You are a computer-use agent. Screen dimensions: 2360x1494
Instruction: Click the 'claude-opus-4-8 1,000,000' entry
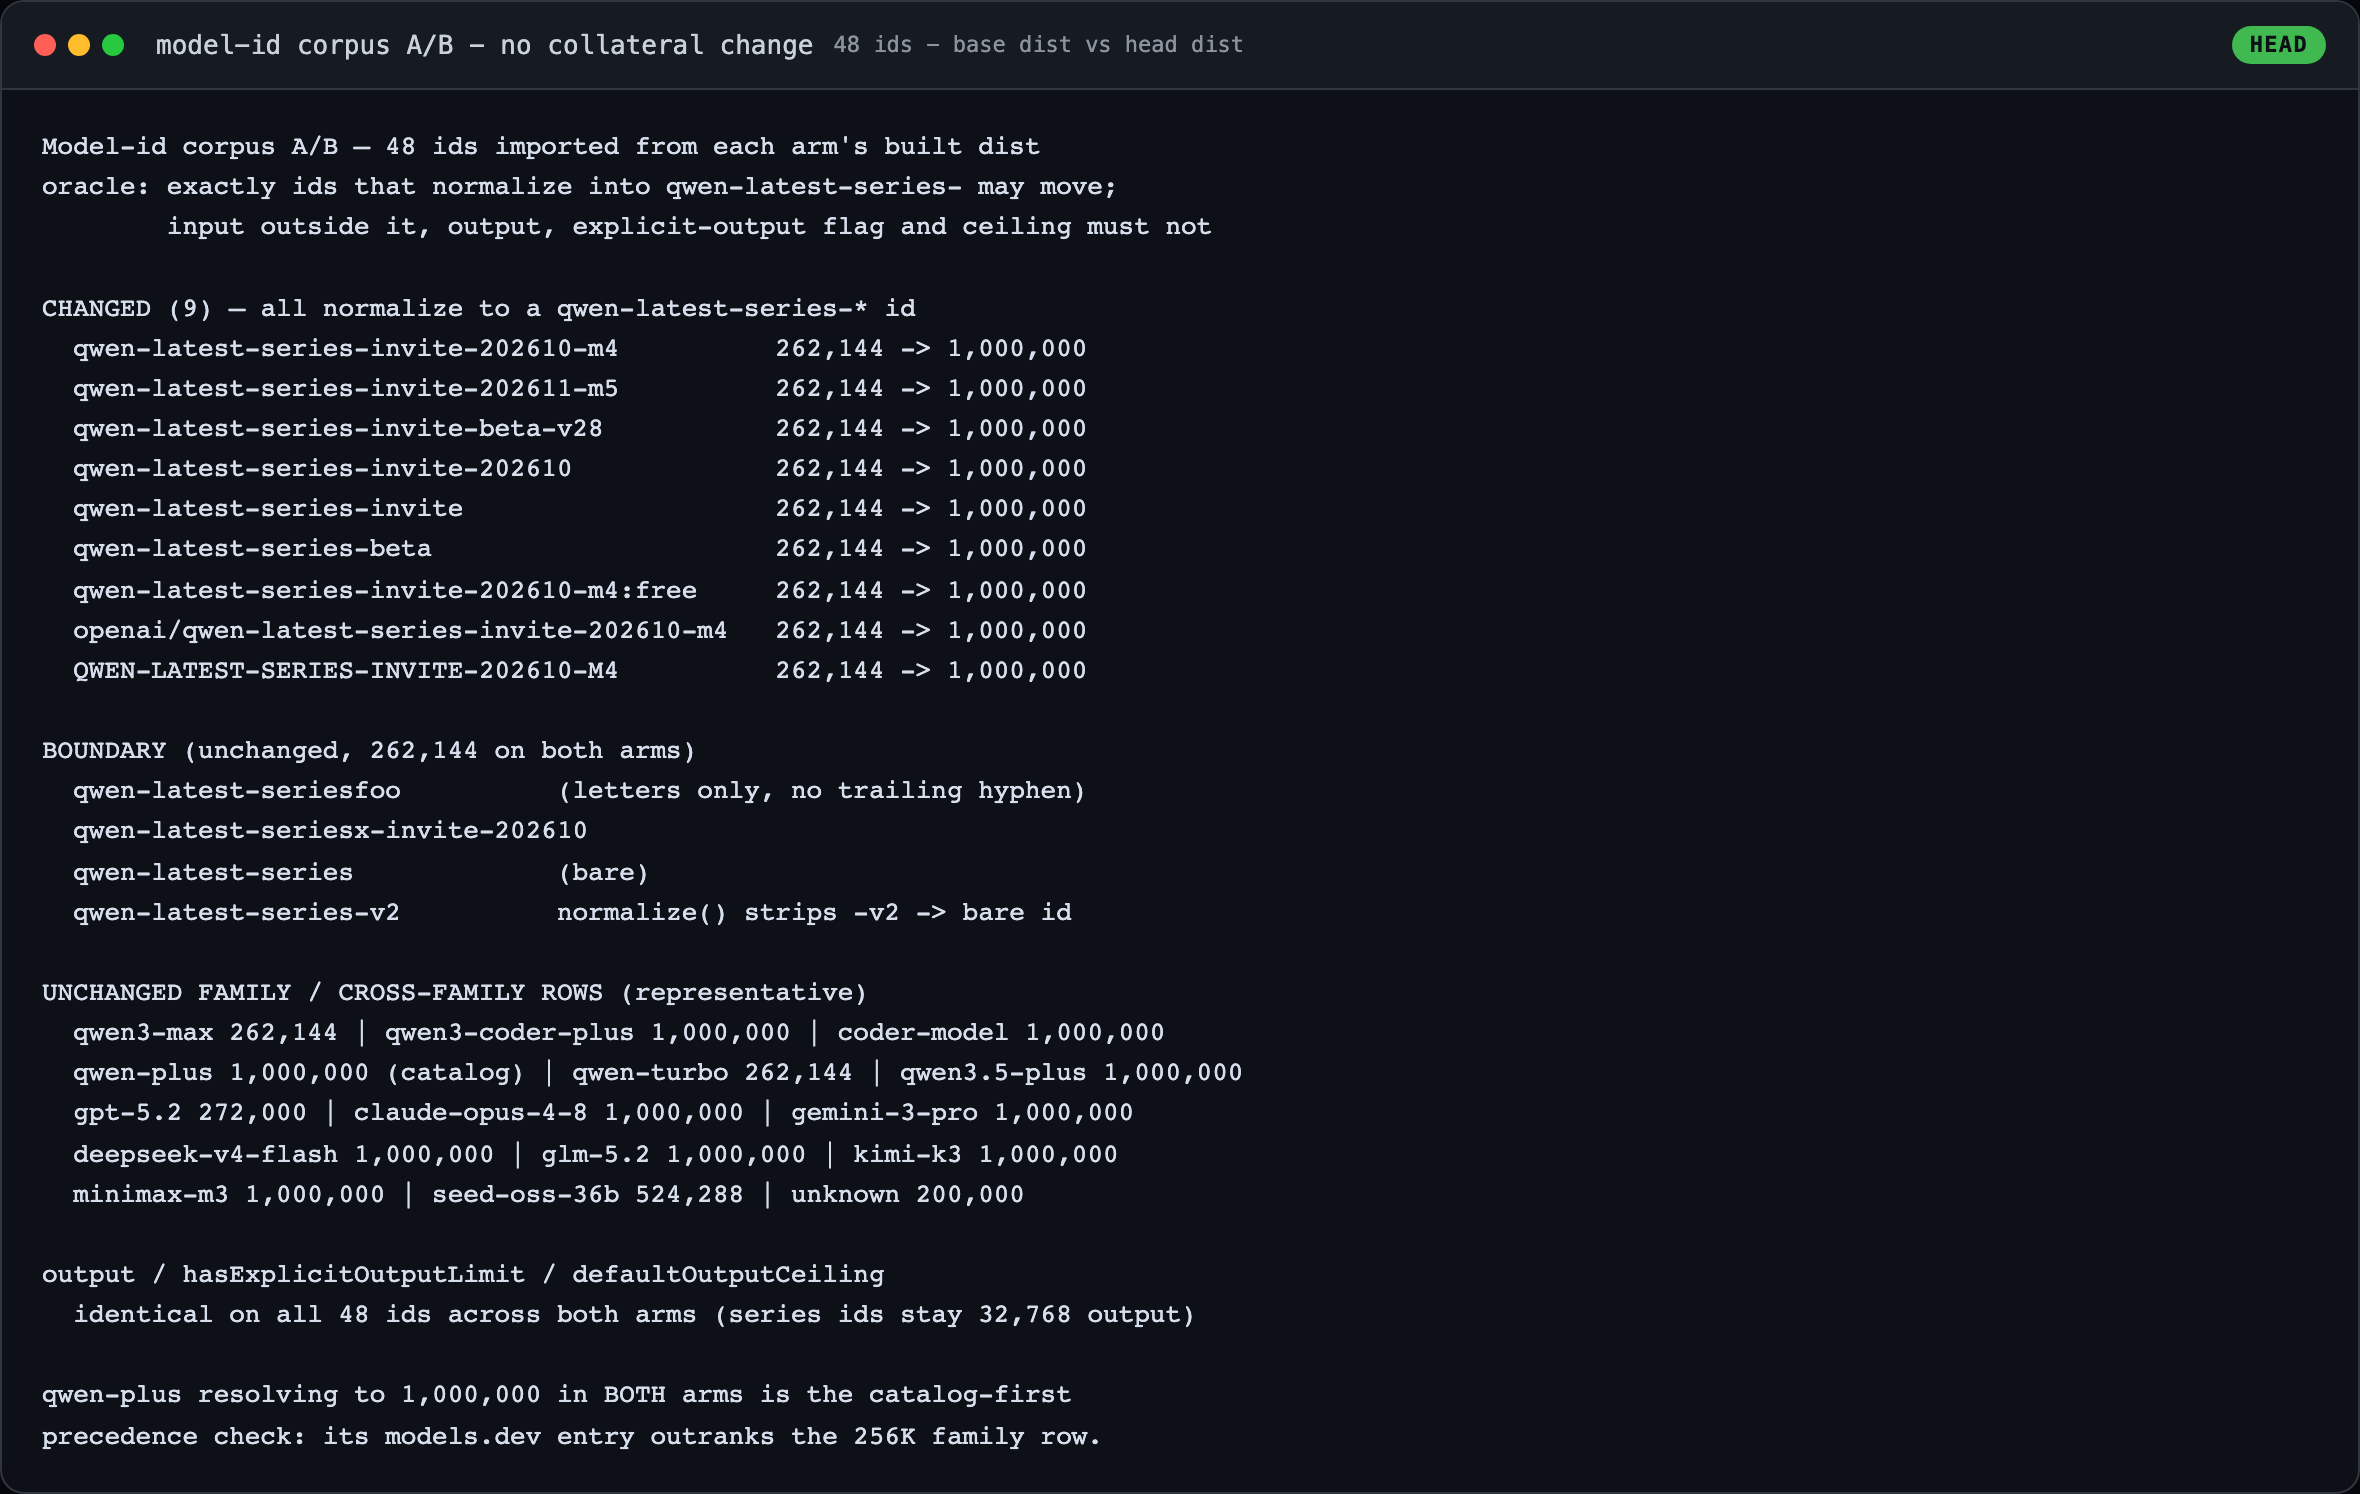coord(548,1112)
